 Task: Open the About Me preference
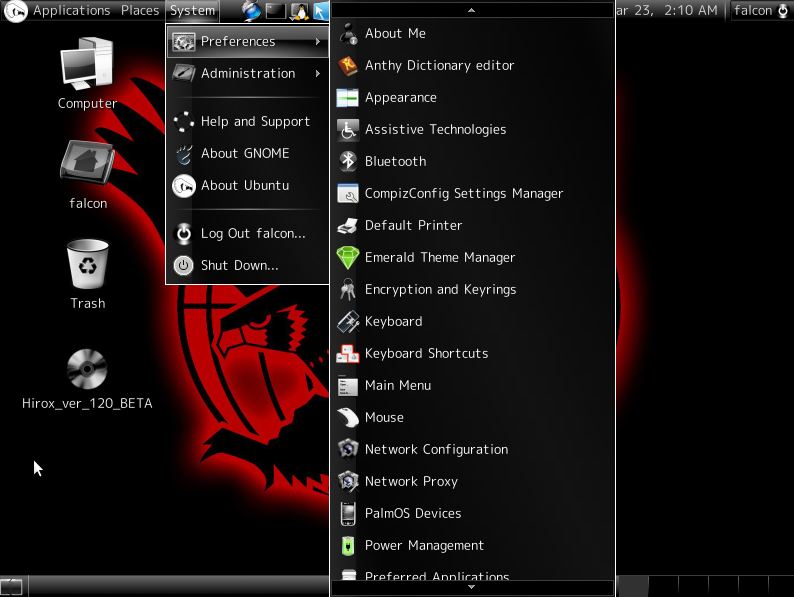point(472,33)
